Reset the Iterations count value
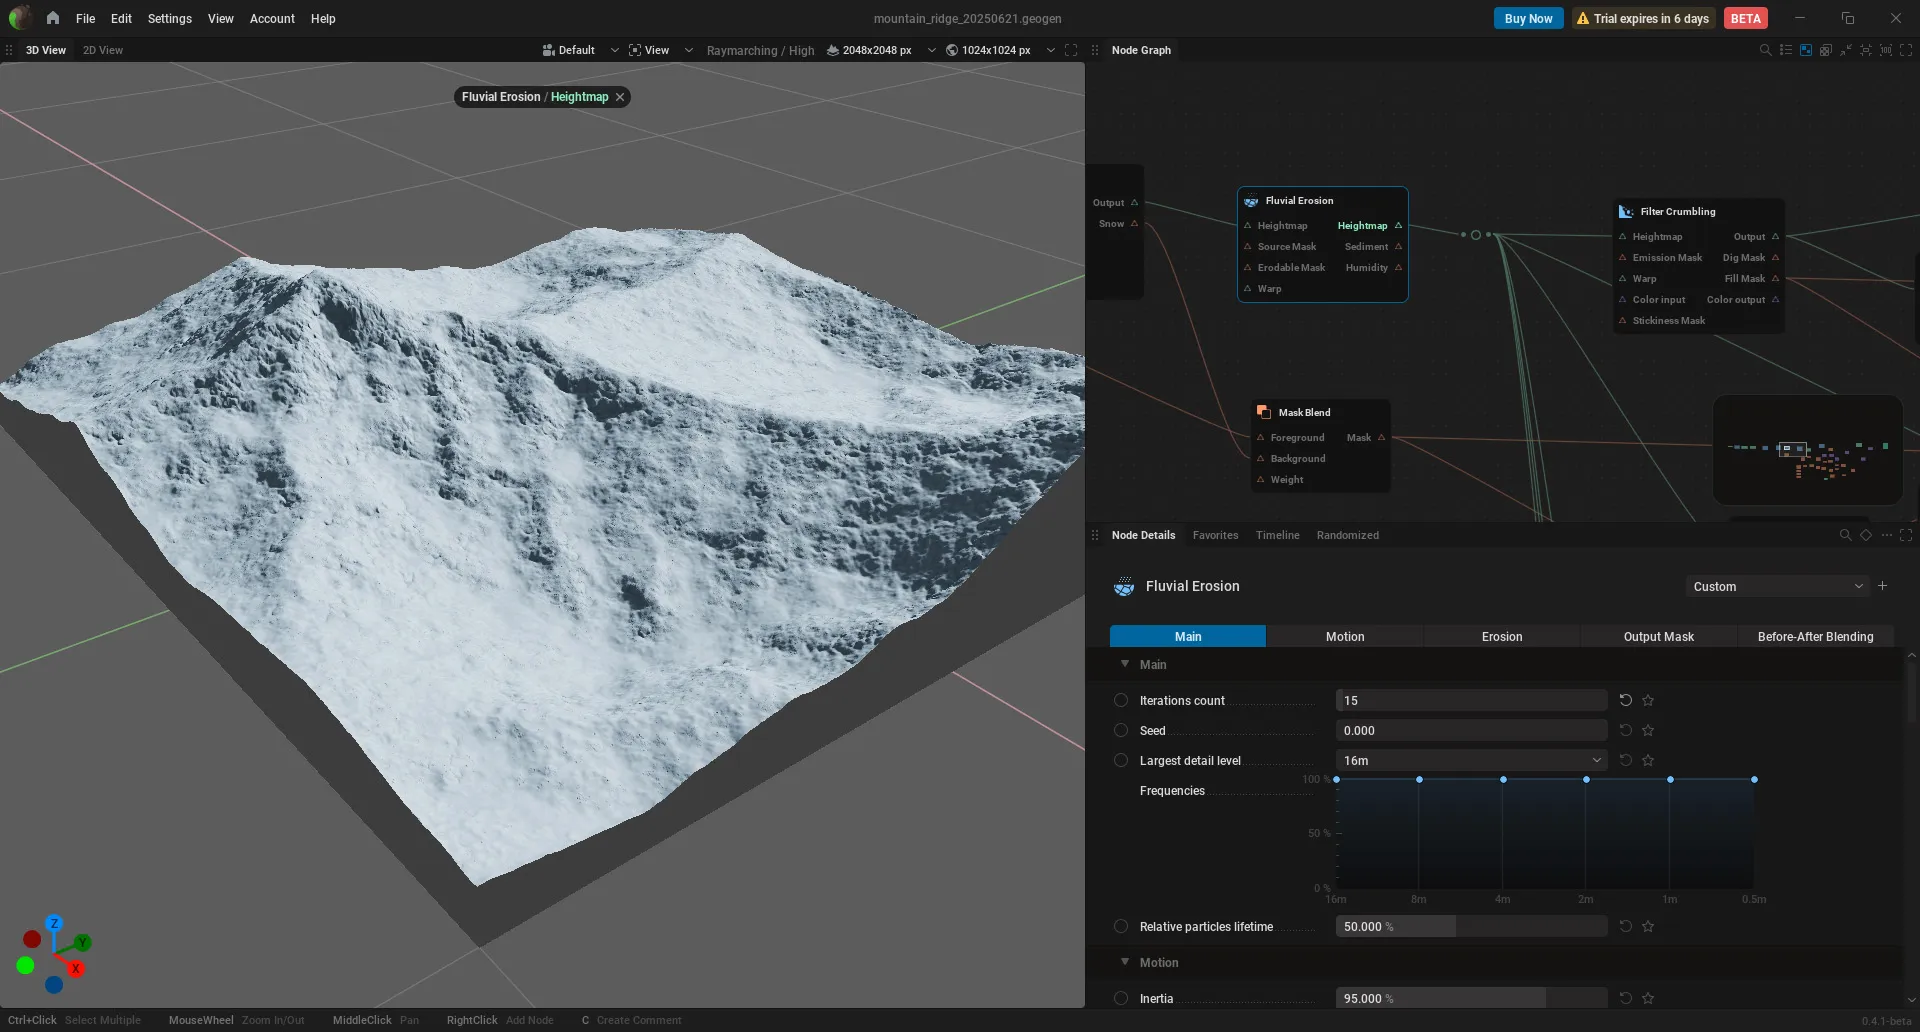The width and height of the screenshot is (1920, 1032). (1626, 700)
